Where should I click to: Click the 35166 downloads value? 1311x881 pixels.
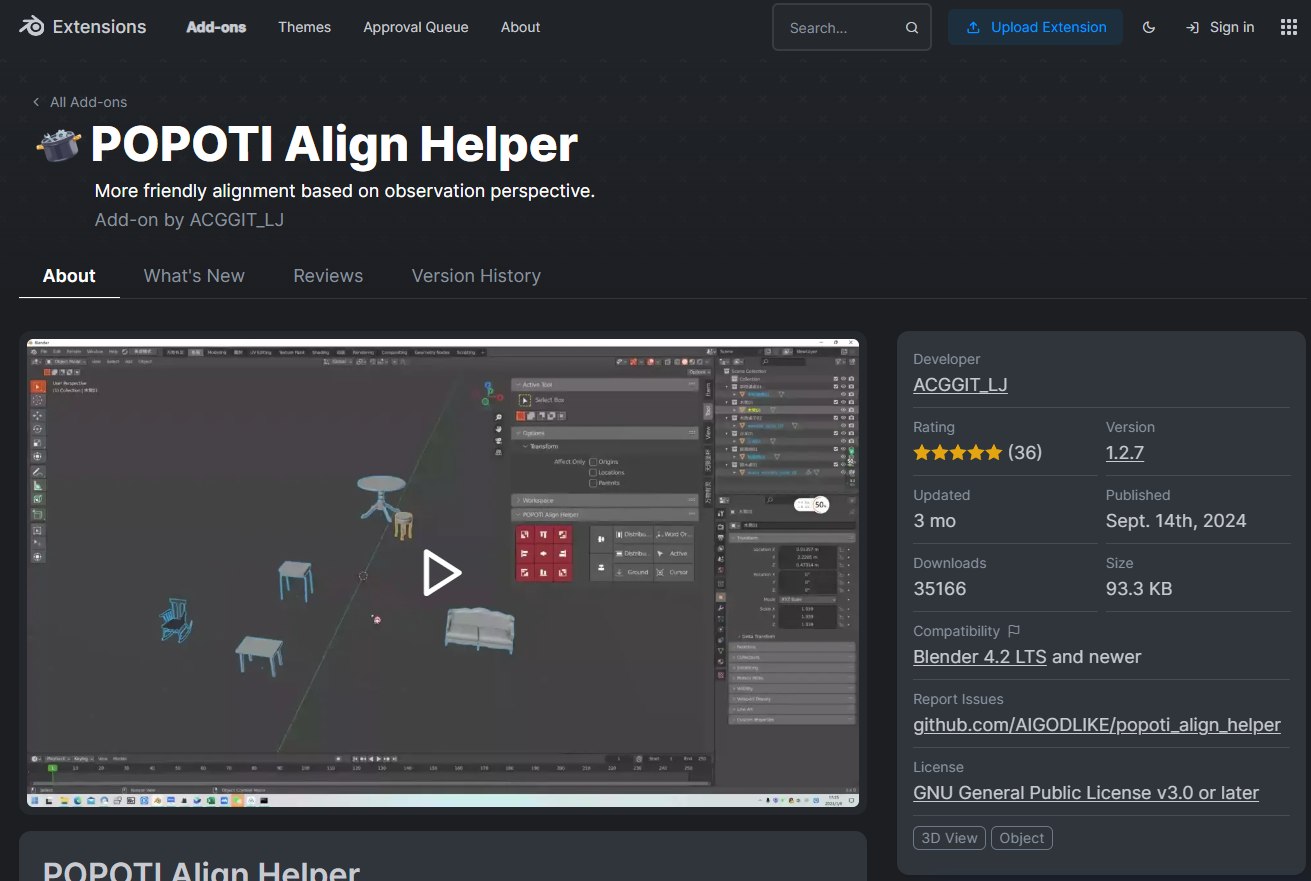[940, 589]
